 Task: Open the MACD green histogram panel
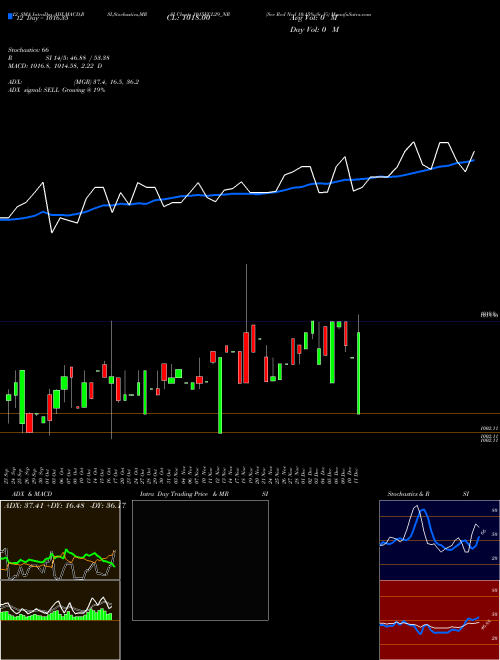(60, 620)
